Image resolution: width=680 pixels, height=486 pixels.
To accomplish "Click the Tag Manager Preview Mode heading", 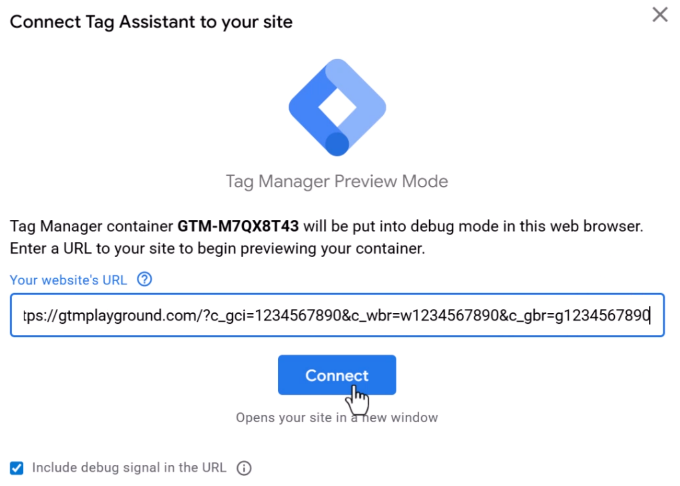I will click(337, 181).
